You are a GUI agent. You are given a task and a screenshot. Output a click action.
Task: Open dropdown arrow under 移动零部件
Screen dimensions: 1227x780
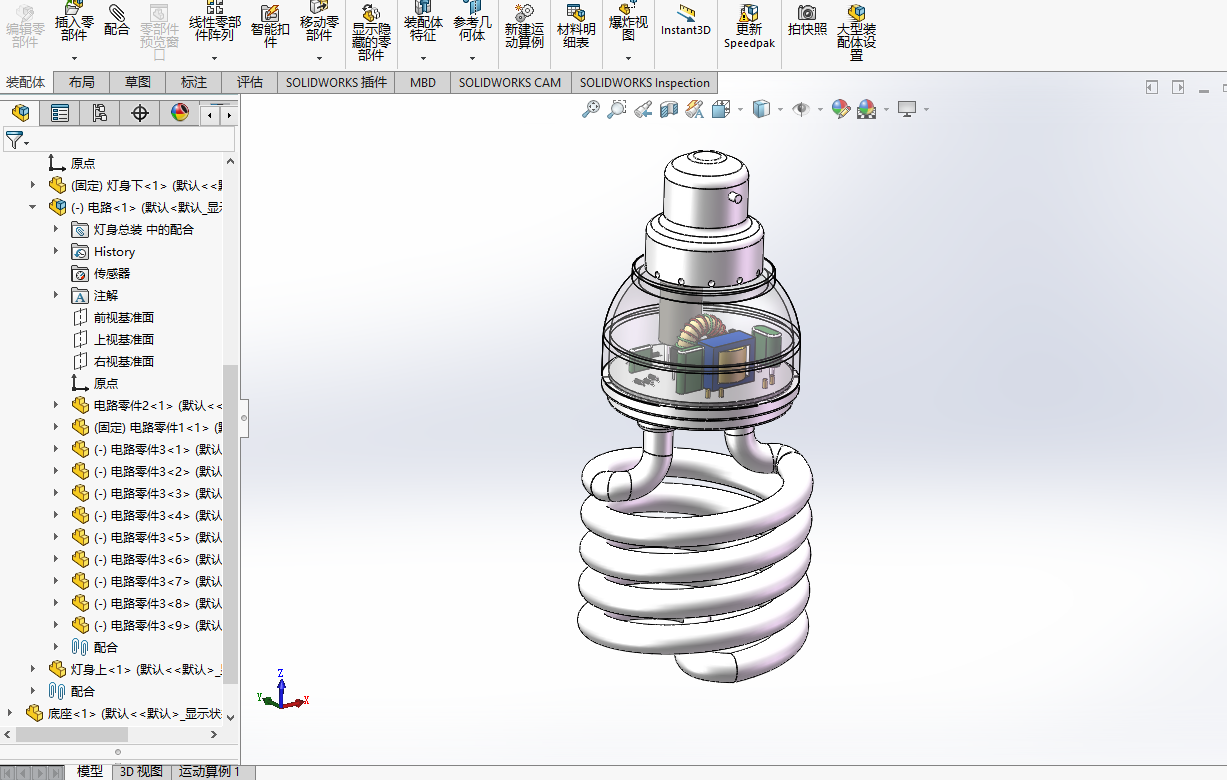tap(319, 58)
